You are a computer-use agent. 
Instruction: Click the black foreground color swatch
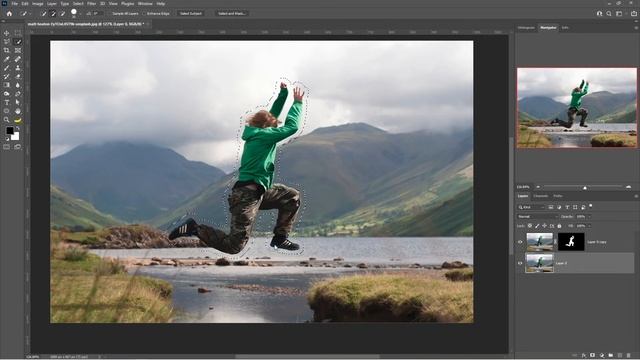[9, 131]
